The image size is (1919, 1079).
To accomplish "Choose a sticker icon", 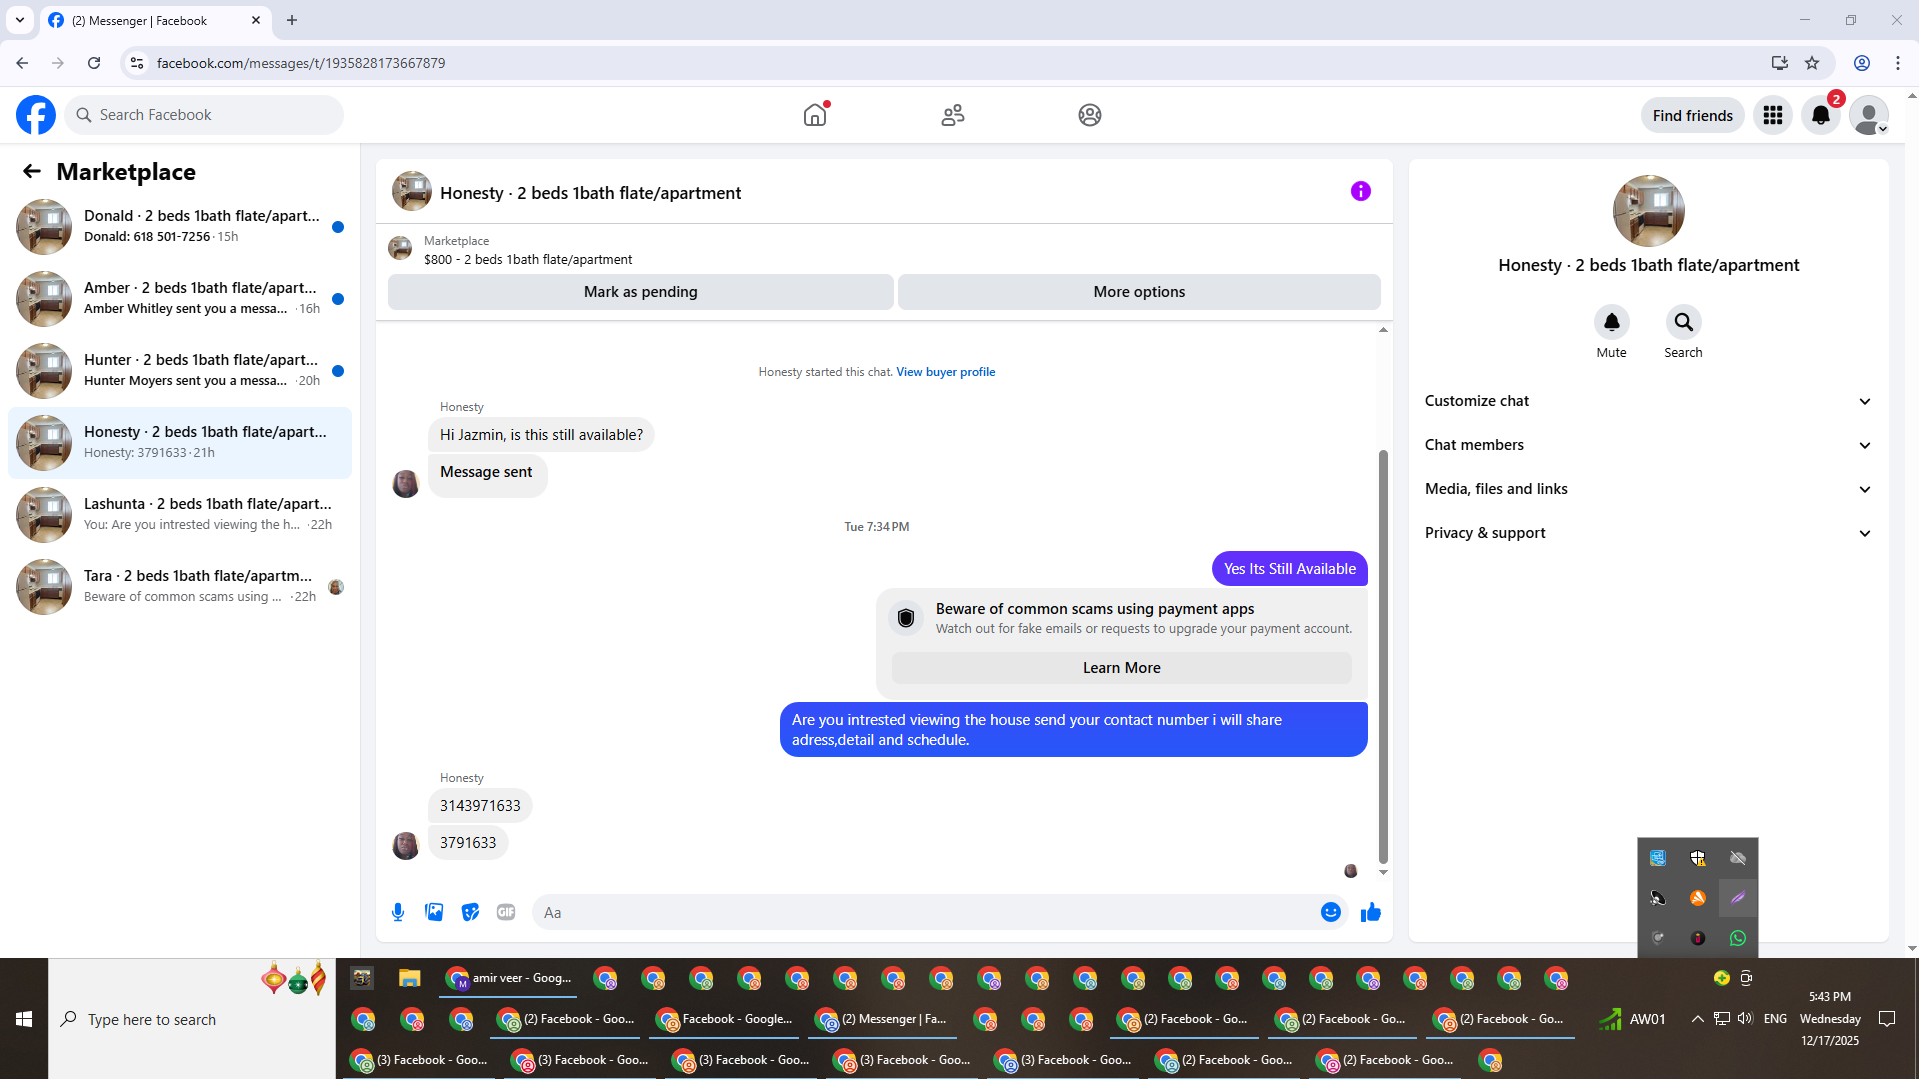I will point(470,912).
